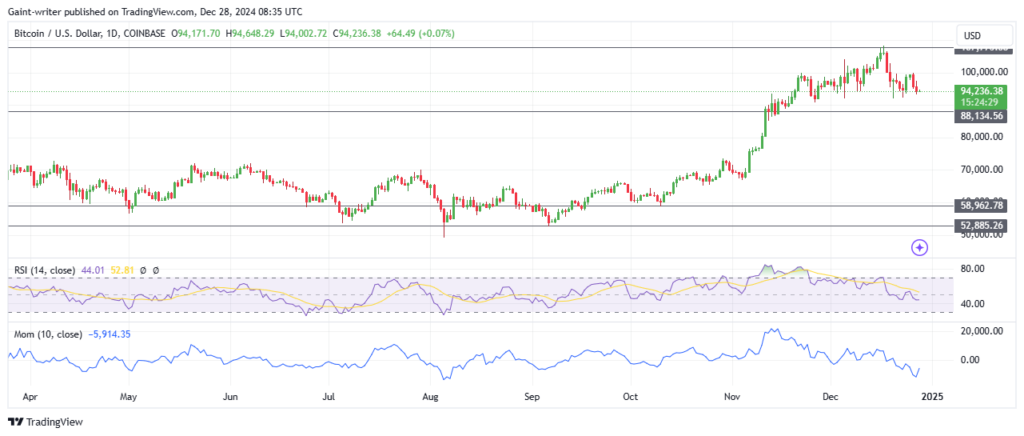1024x436 pixels.
Task: Click the high value H94,648.29
Action: coord(251,33)
